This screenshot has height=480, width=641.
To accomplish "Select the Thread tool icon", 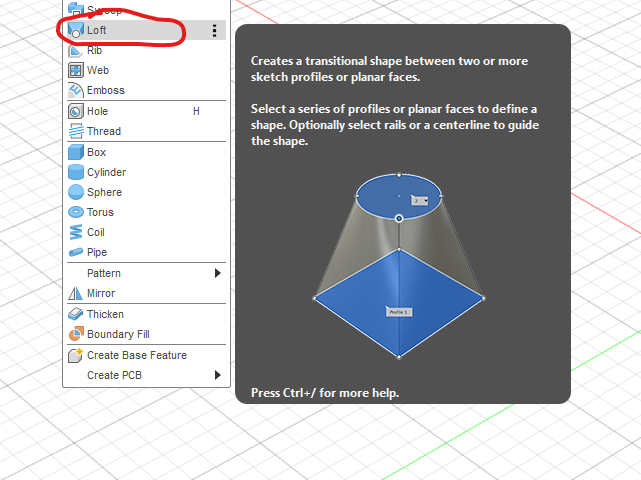I will (75, 131).
